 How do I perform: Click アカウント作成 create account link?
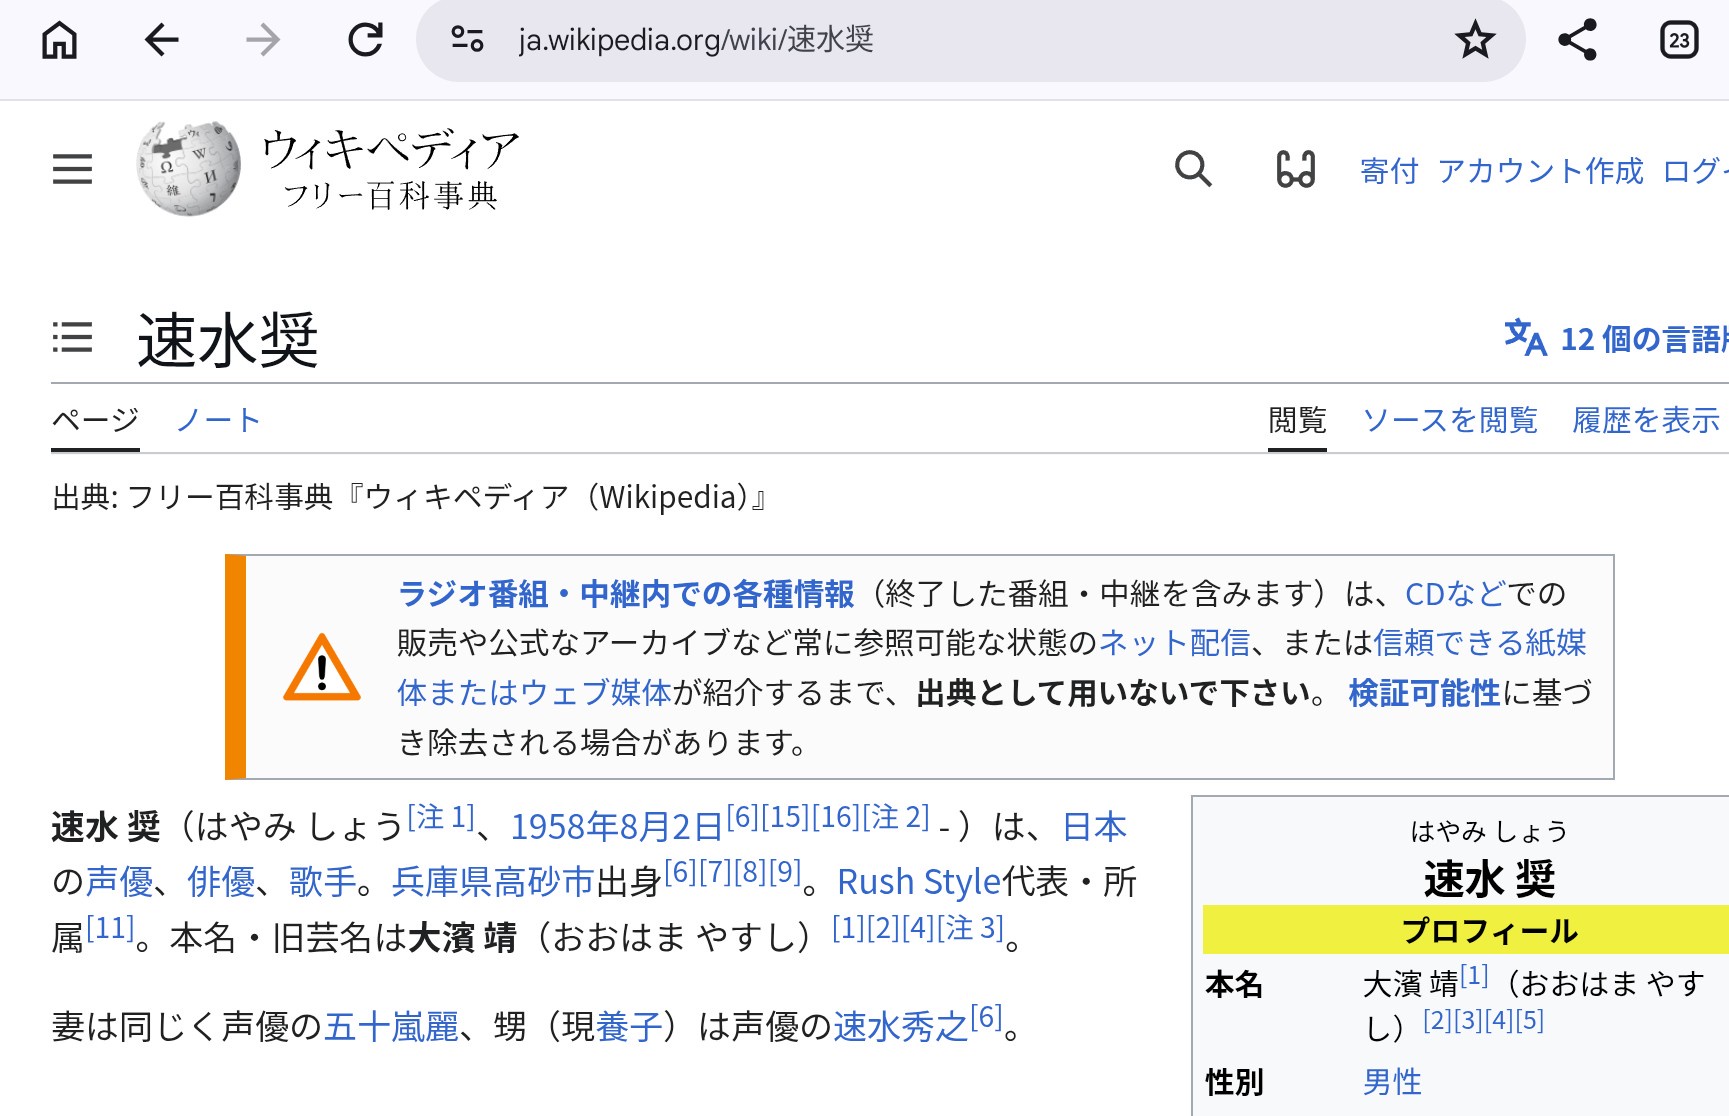pyautogui.click(x=1540, y=171)
